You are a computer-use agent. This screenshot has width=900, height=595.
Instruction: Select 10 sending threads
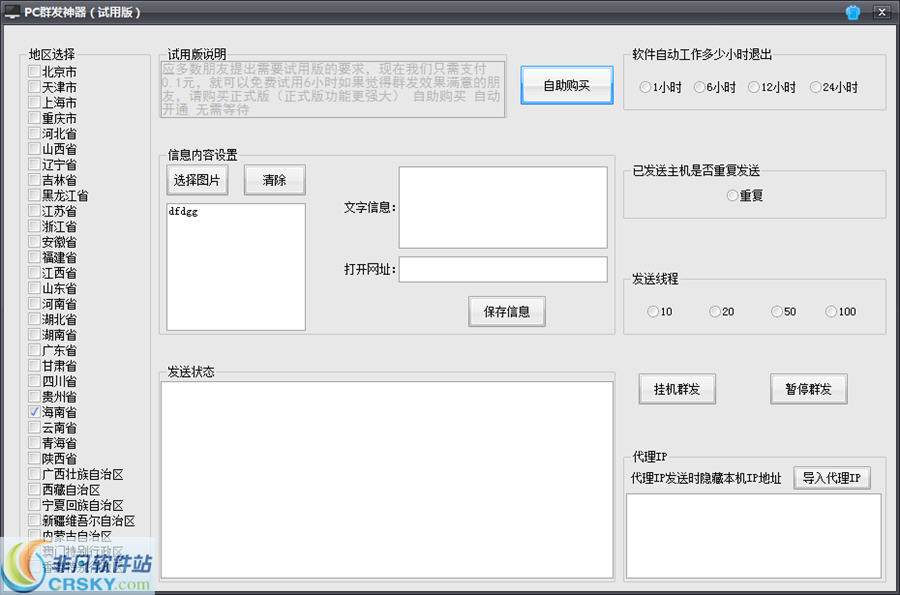[652, 311]
